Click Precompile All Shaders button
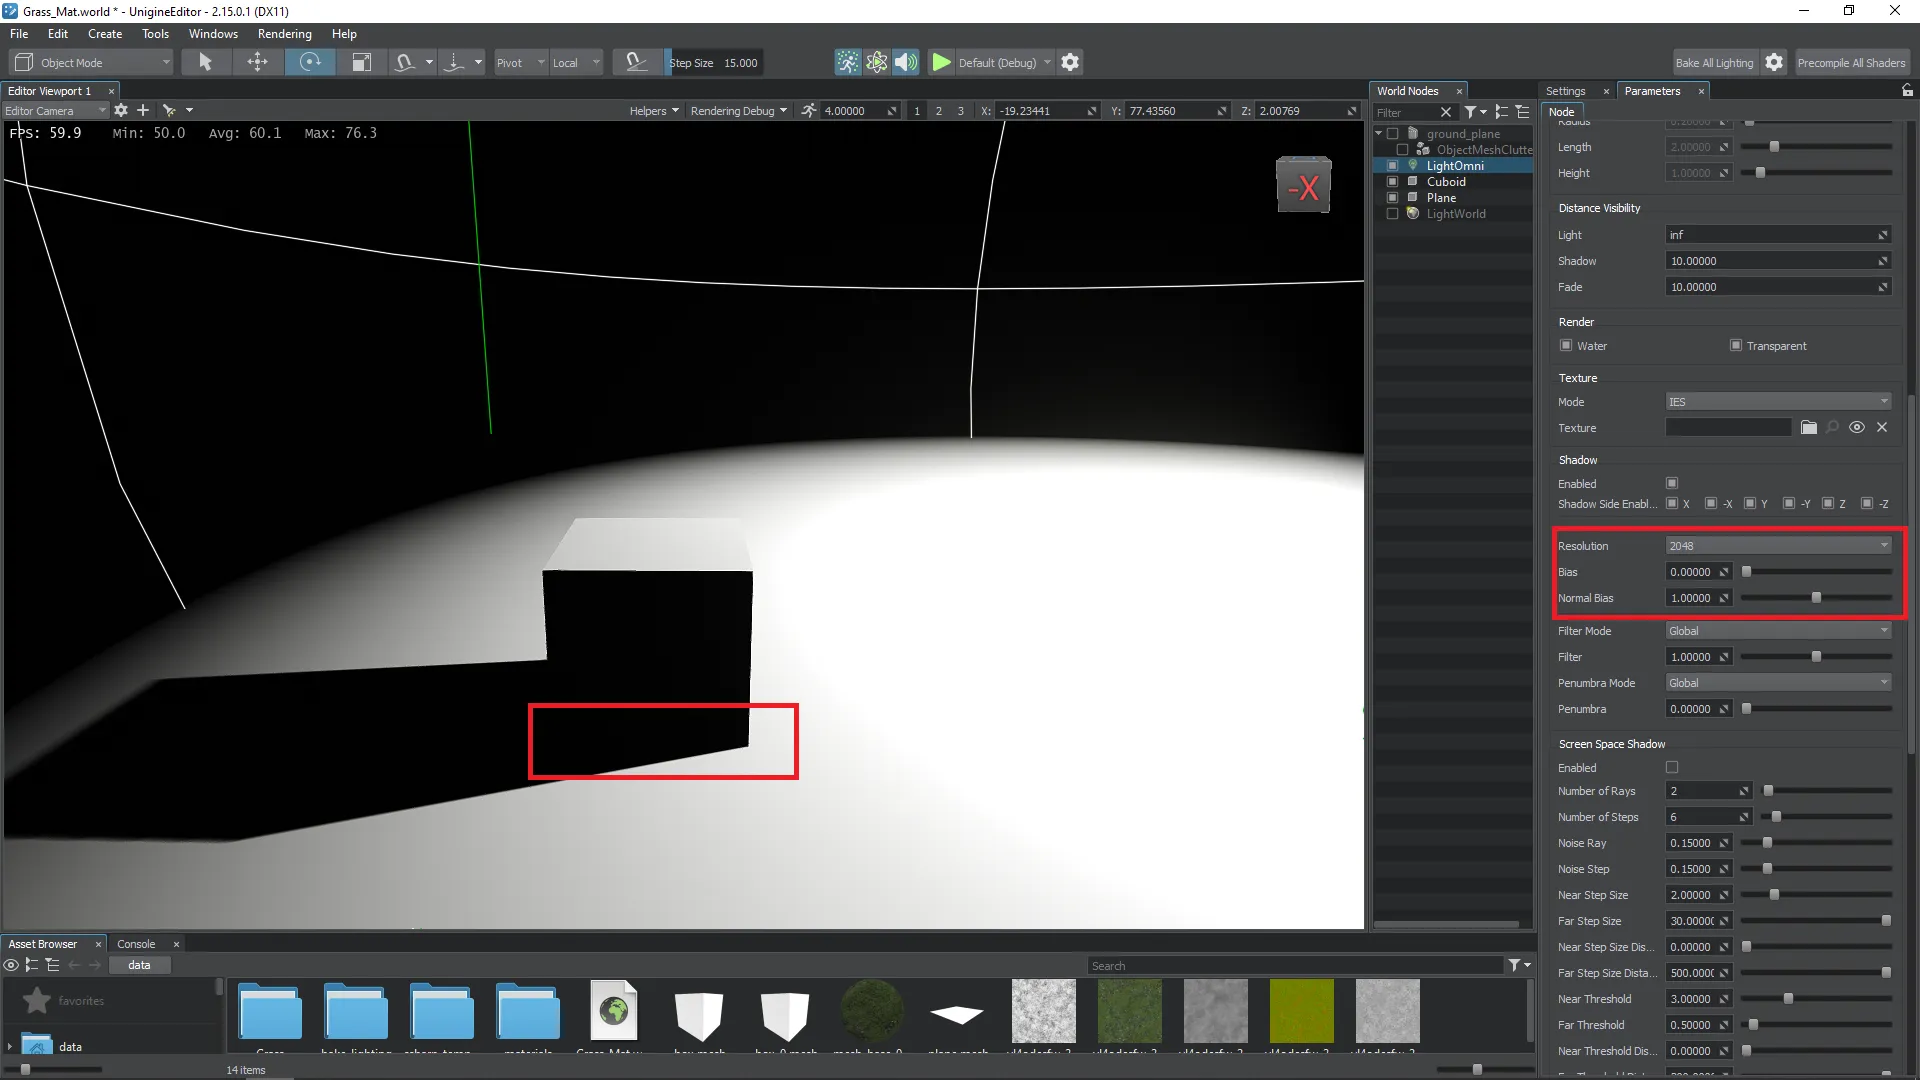Viewport: 1920px width, 1080px height. (1851, 62)
